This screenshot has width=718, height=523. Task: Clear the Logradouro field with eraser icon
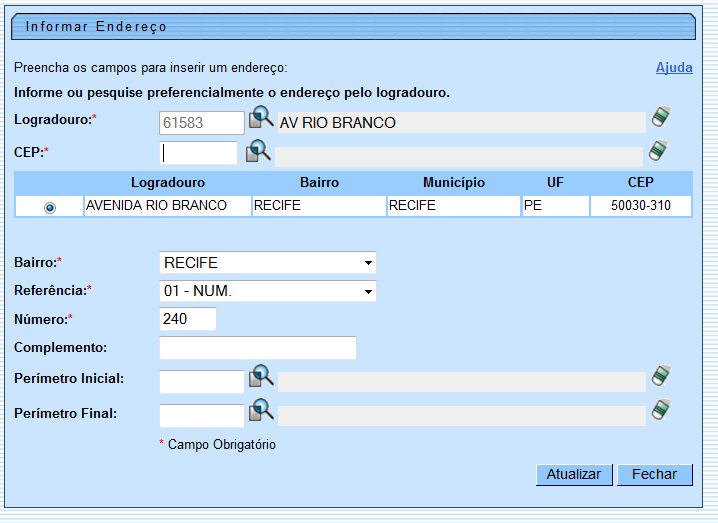(x=660, y=117)
